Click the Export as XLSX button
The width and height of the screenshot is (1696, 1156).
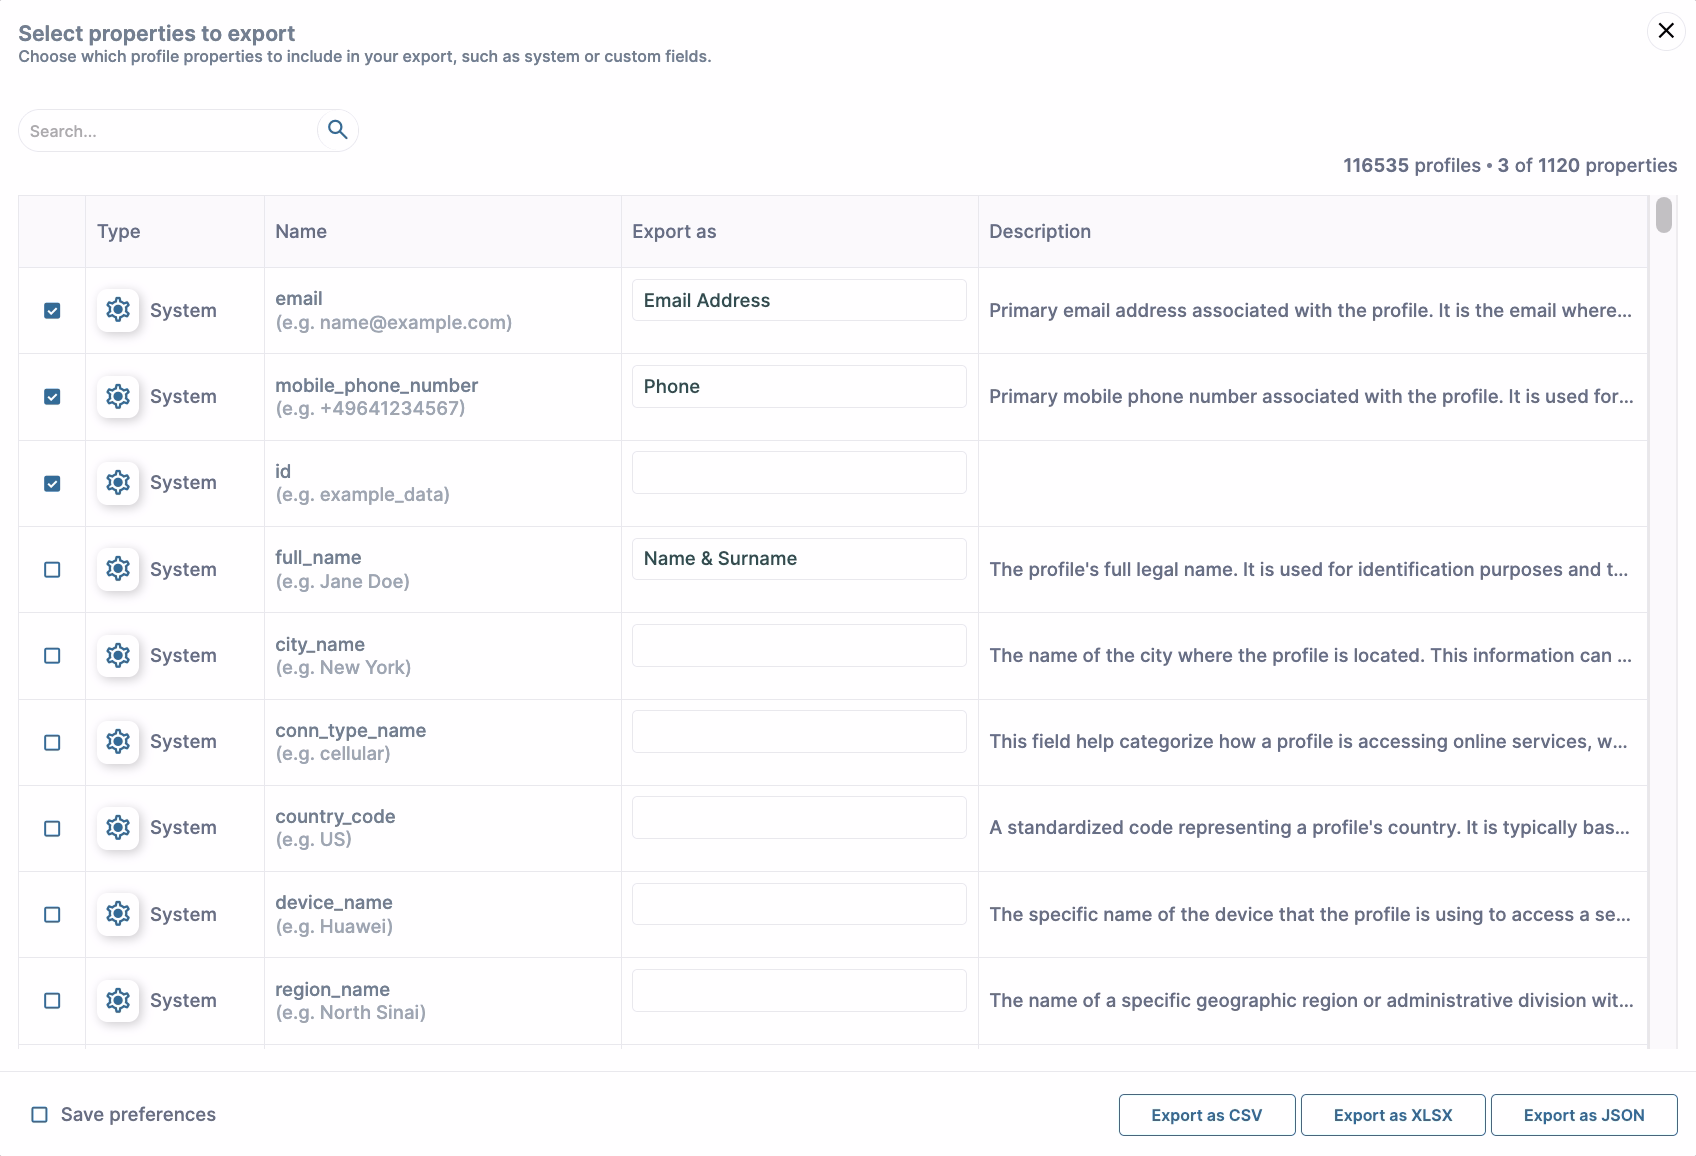tap(1392, 1114)
